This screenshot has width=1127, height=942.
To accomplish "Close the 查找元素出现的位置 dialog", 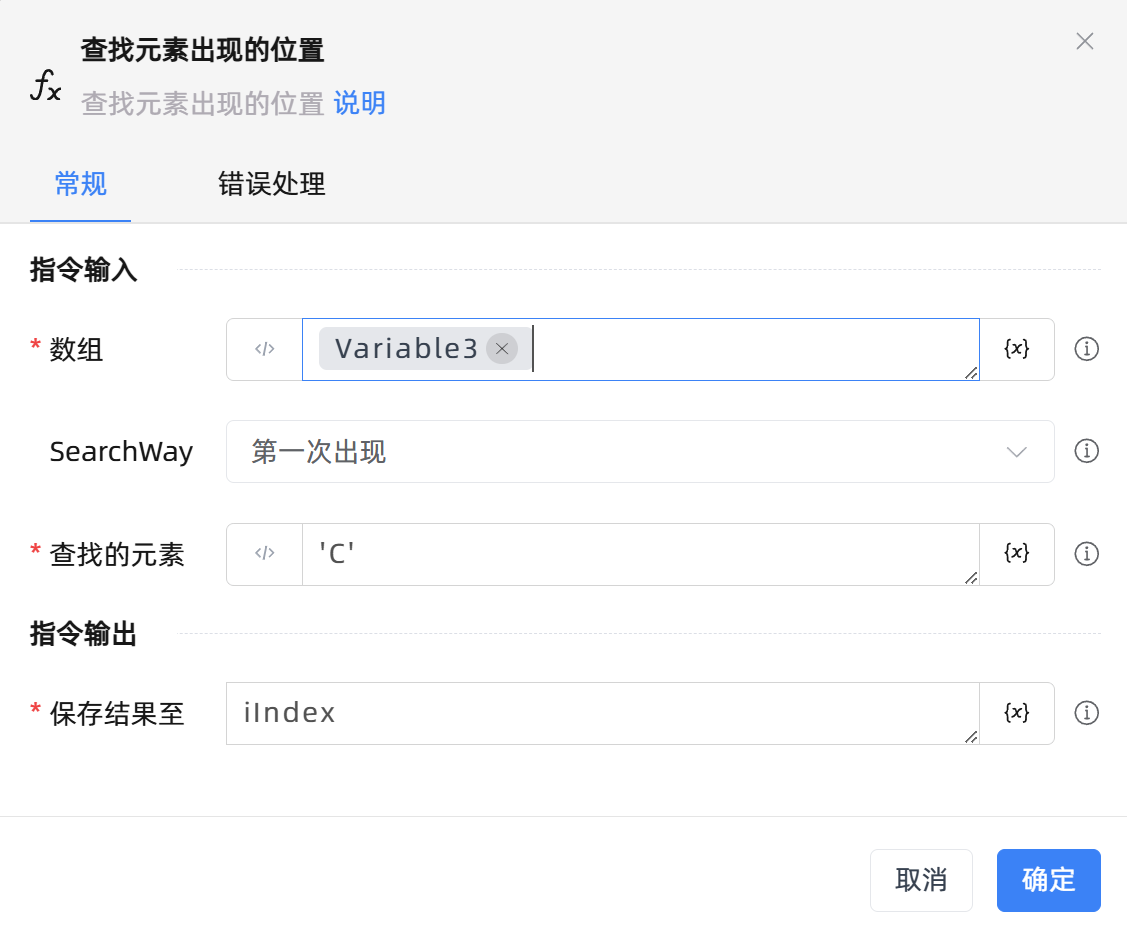I will tap(1084, 42).
